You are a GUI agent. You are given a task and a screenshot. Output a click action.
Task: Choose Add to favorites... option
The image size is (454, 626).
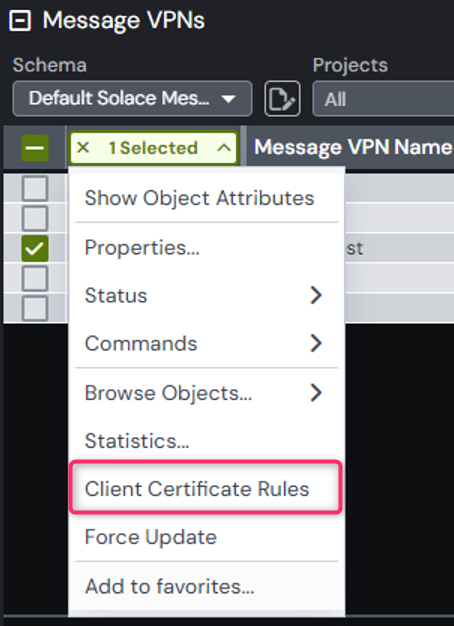pyautogui.click(x=170, y=586)
